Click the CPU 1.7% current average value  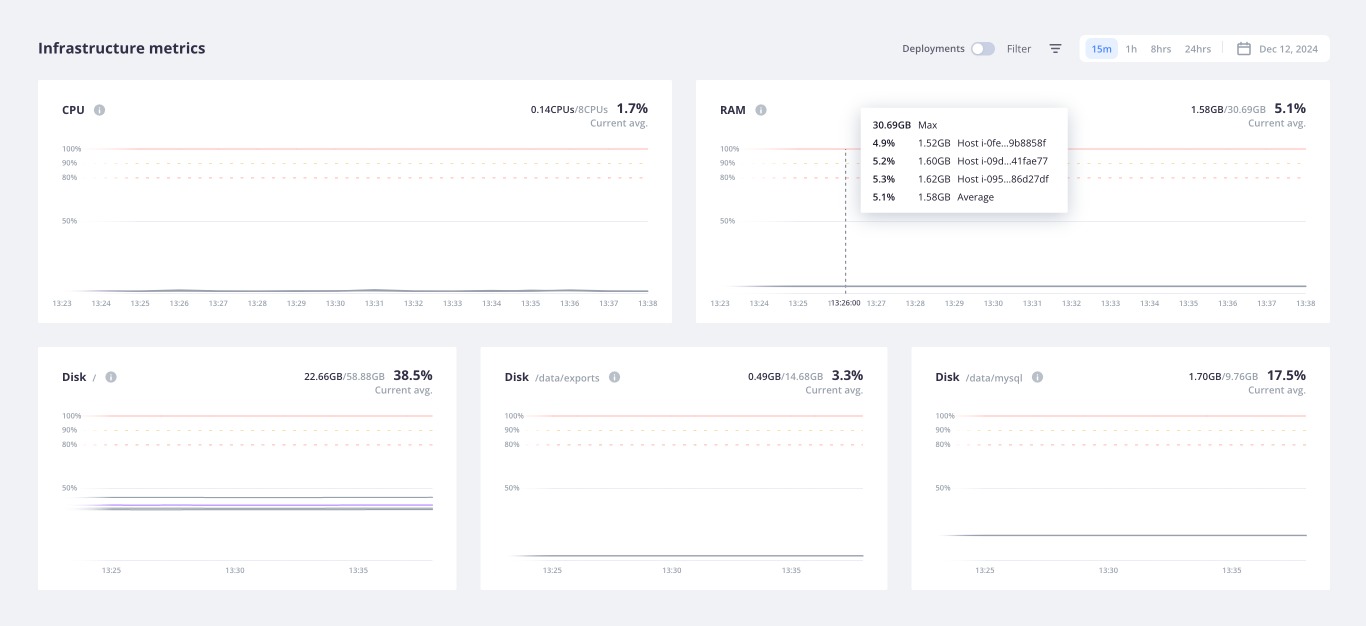point(632,108)
